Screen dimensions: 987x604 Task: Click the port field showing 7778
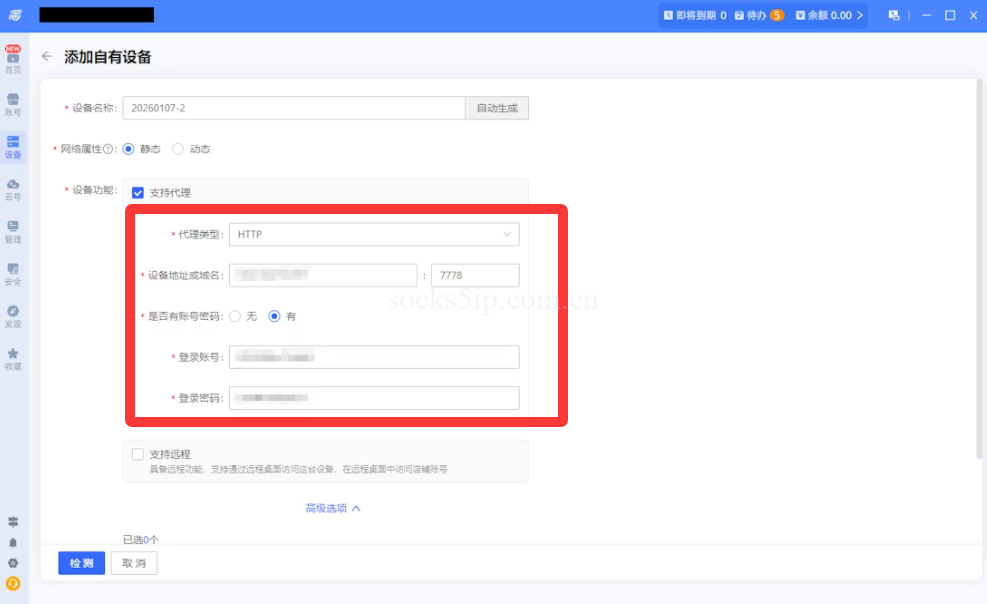[x=475, y=275]
